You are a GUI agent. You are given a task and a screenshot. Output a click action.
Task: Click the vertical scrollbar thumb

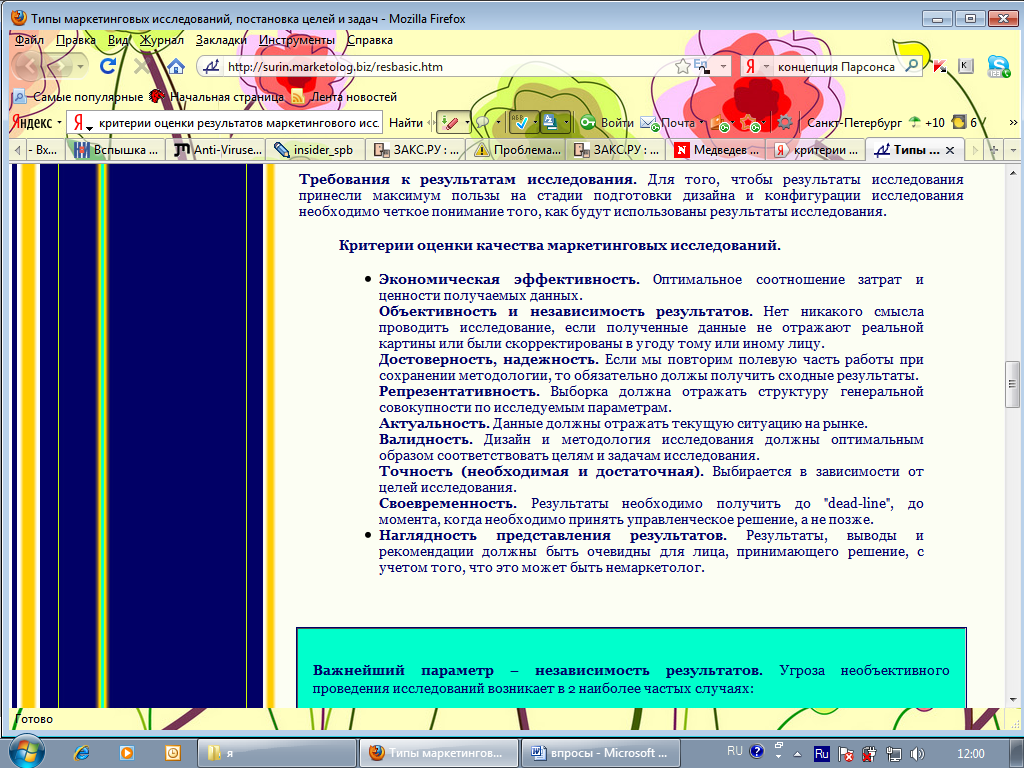pos(1012,384)
